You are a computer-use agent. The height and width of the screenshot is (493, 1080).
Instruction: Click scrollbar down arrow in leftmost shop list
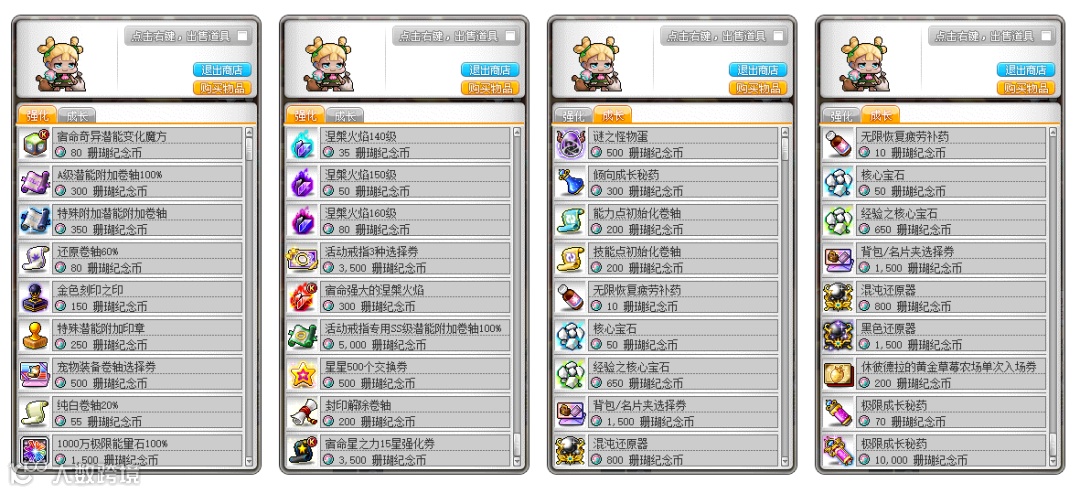point(249,461)
